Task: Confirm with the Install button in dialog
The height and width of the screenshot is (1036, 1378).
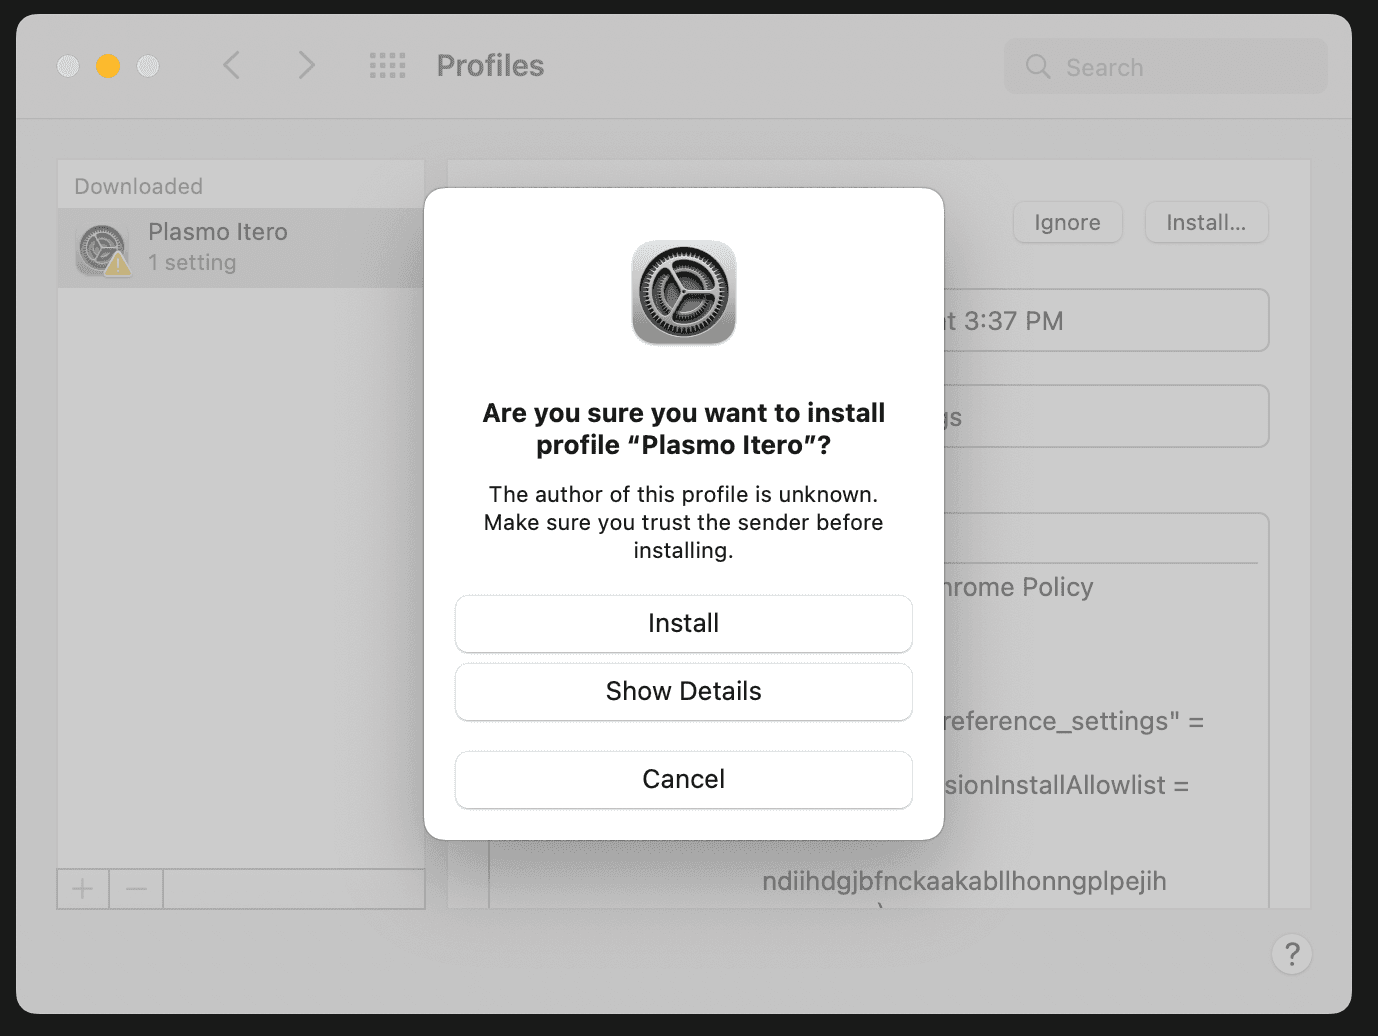Action: coord(683,623)
